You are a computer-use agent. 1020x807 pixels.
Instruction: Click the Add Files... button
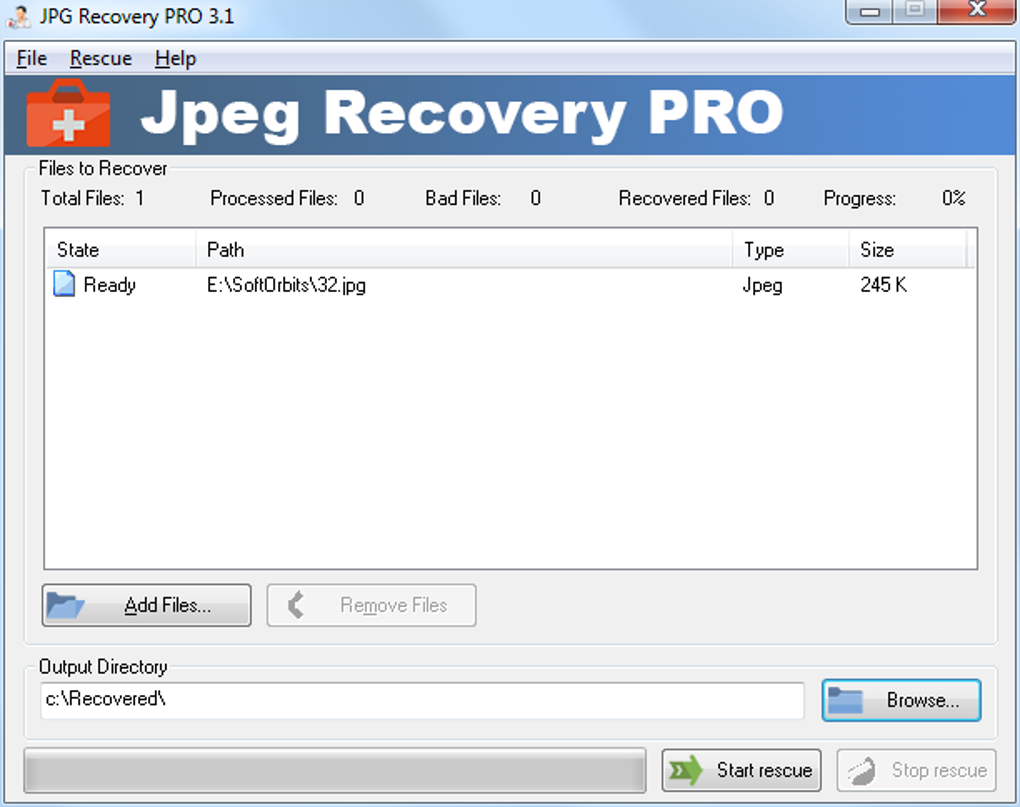coord(146,605)
